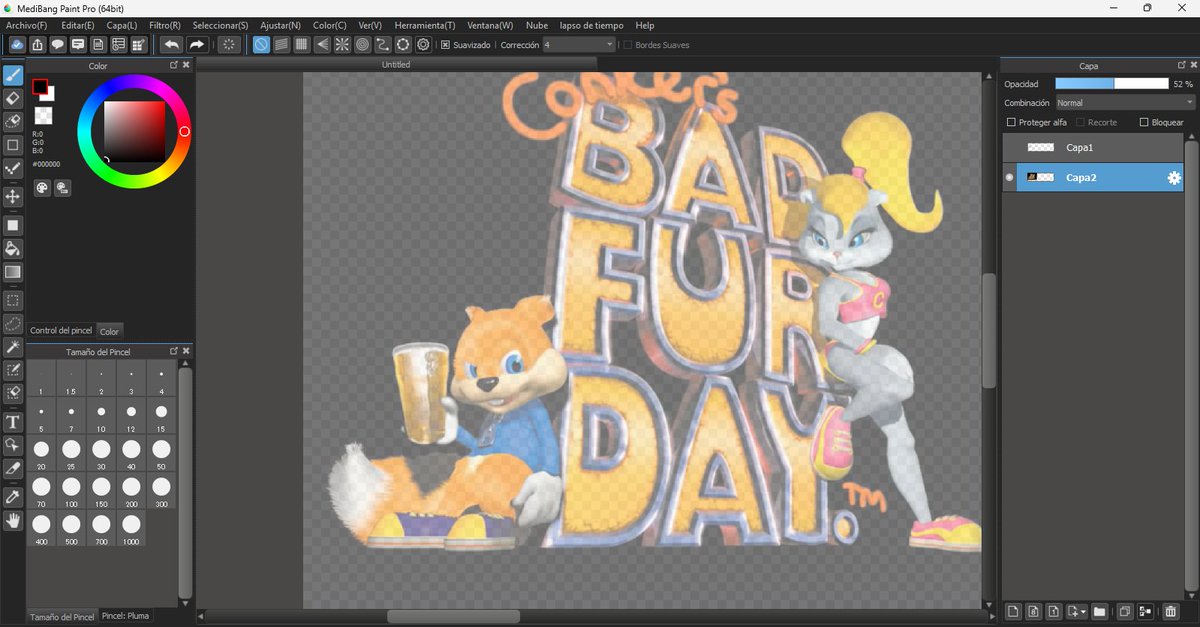The height and width of the screenshot is (627, 1200).
Task: Open the Herramienta menu
Action: 424,25
